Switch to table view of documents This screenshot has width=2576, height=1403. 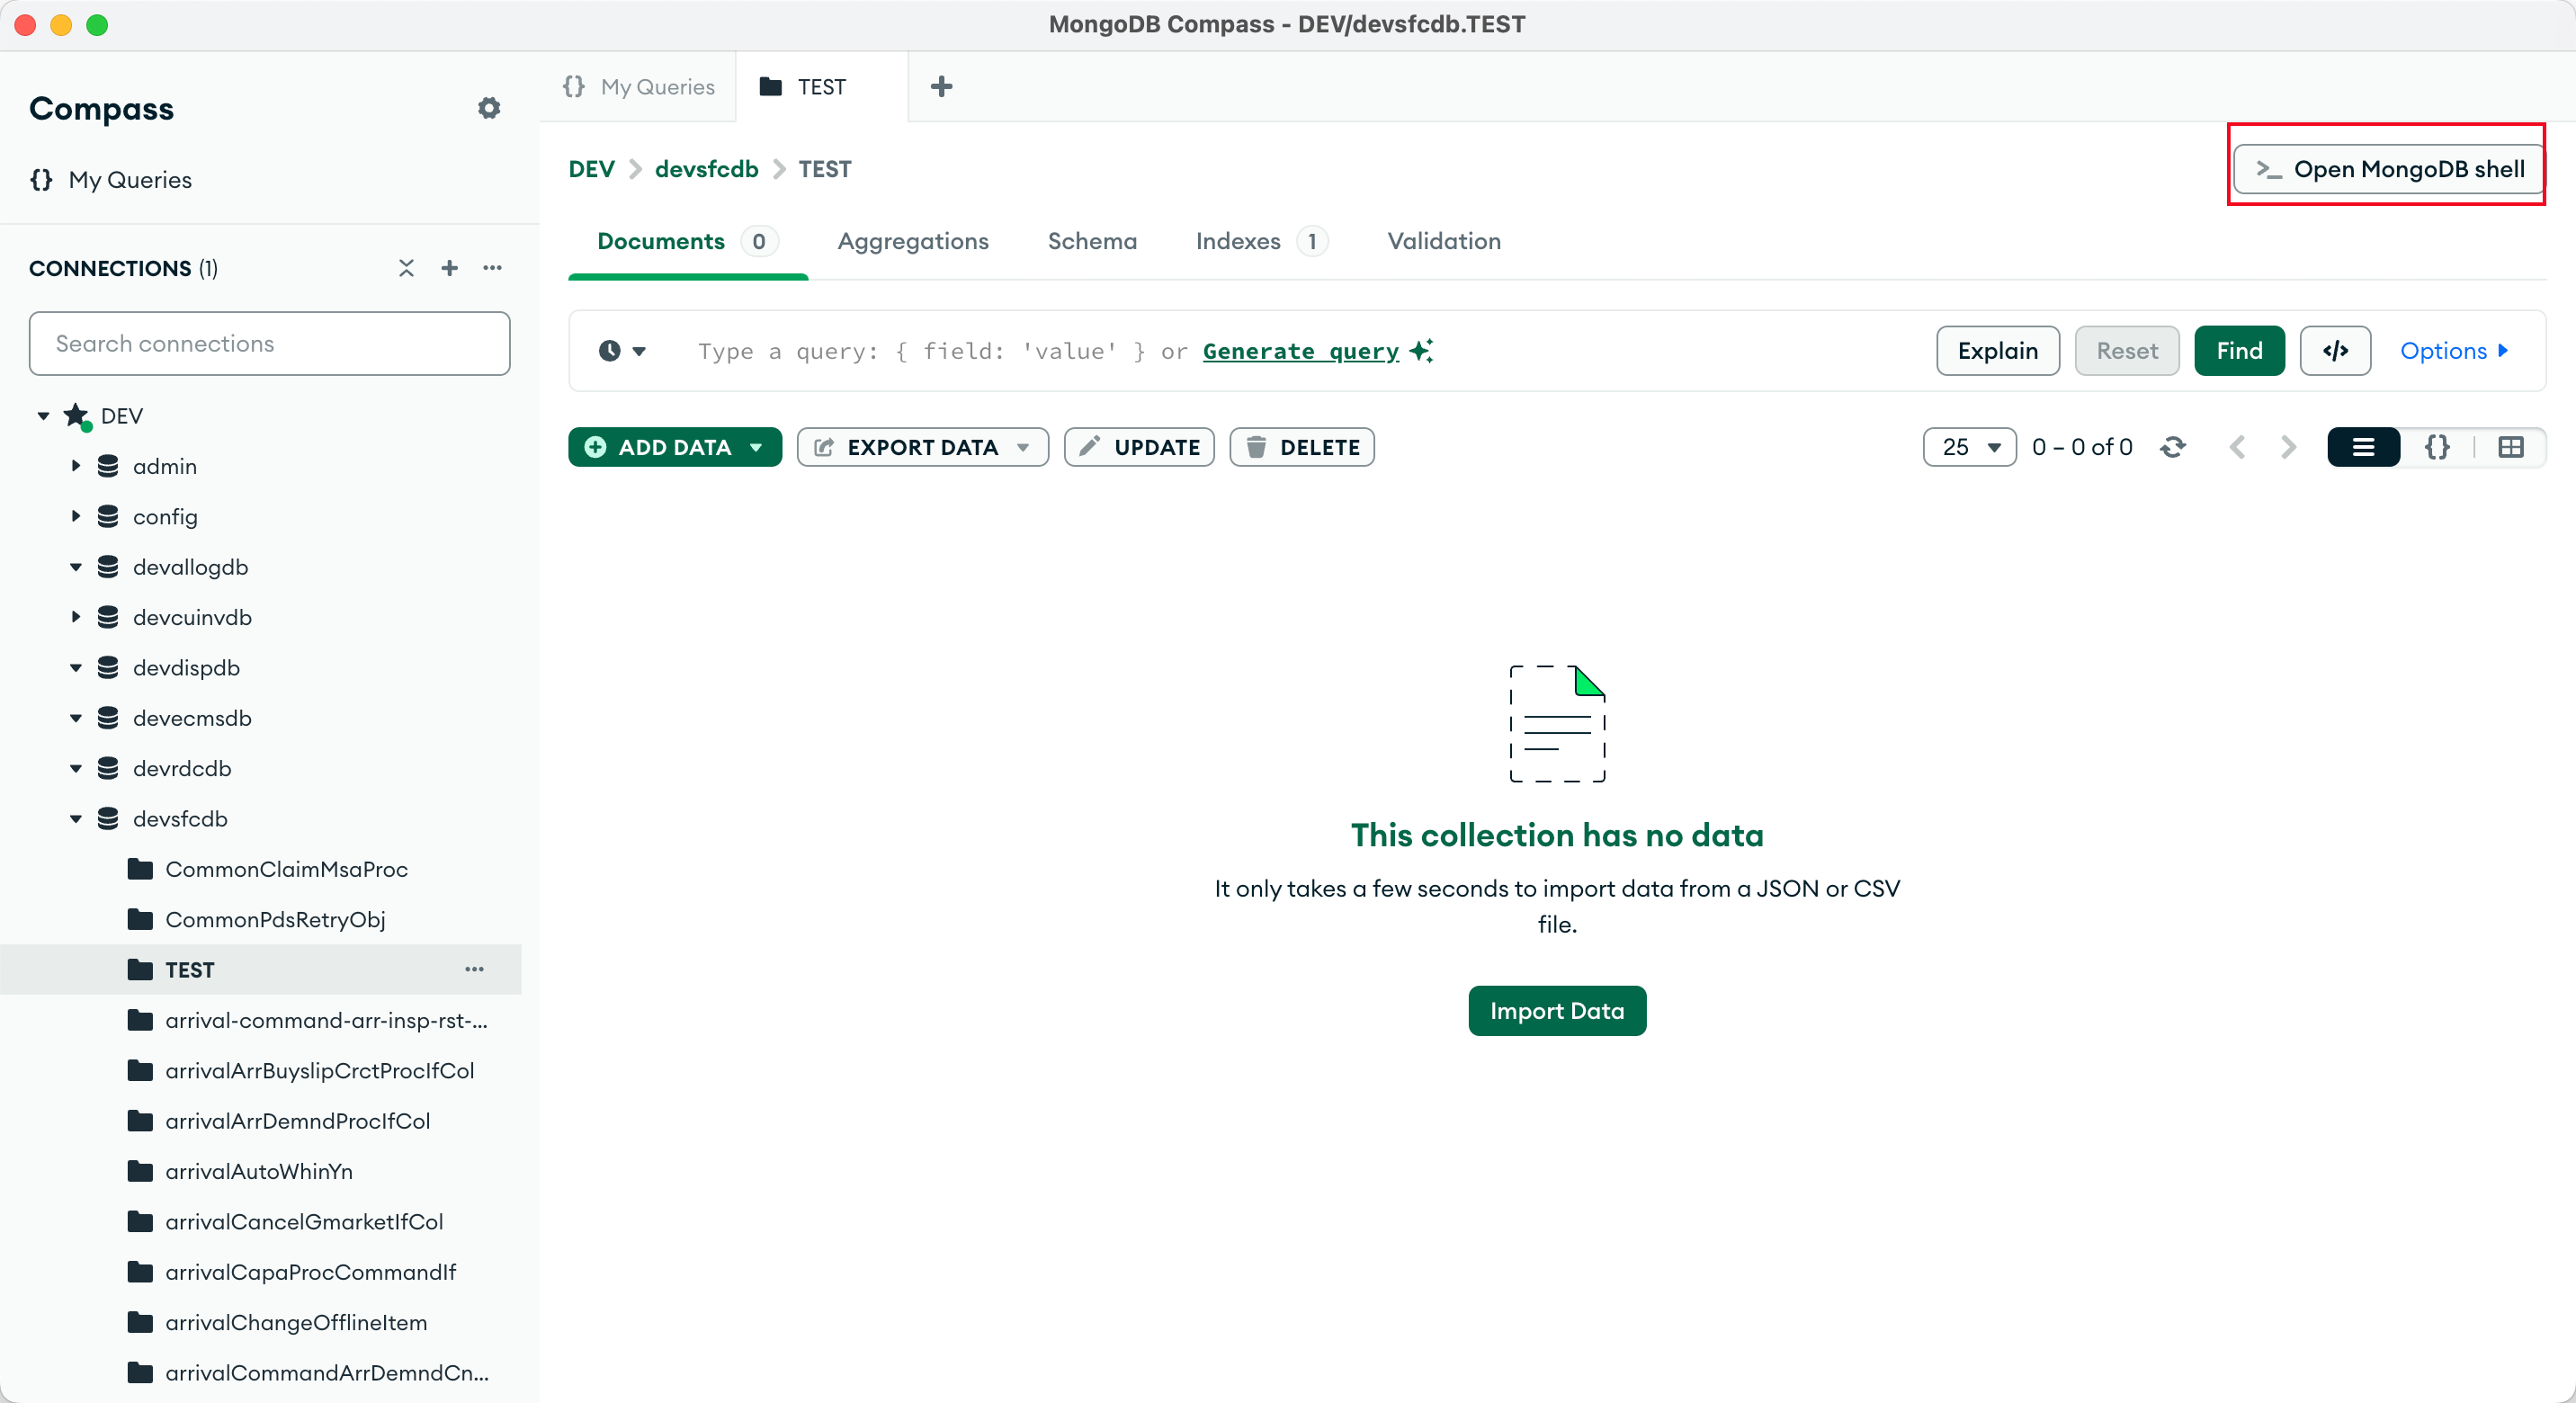click(2510, 447)
